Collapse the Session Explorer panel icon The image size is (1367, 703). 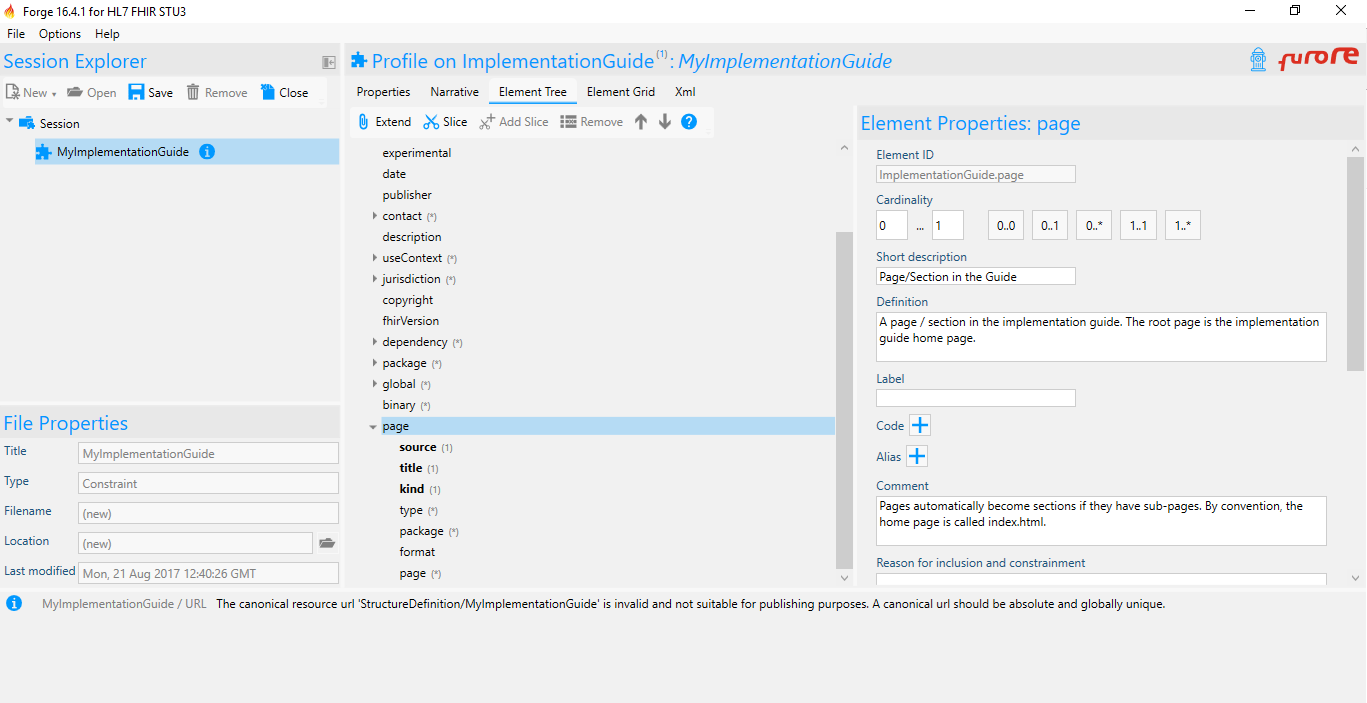point(328,62)
